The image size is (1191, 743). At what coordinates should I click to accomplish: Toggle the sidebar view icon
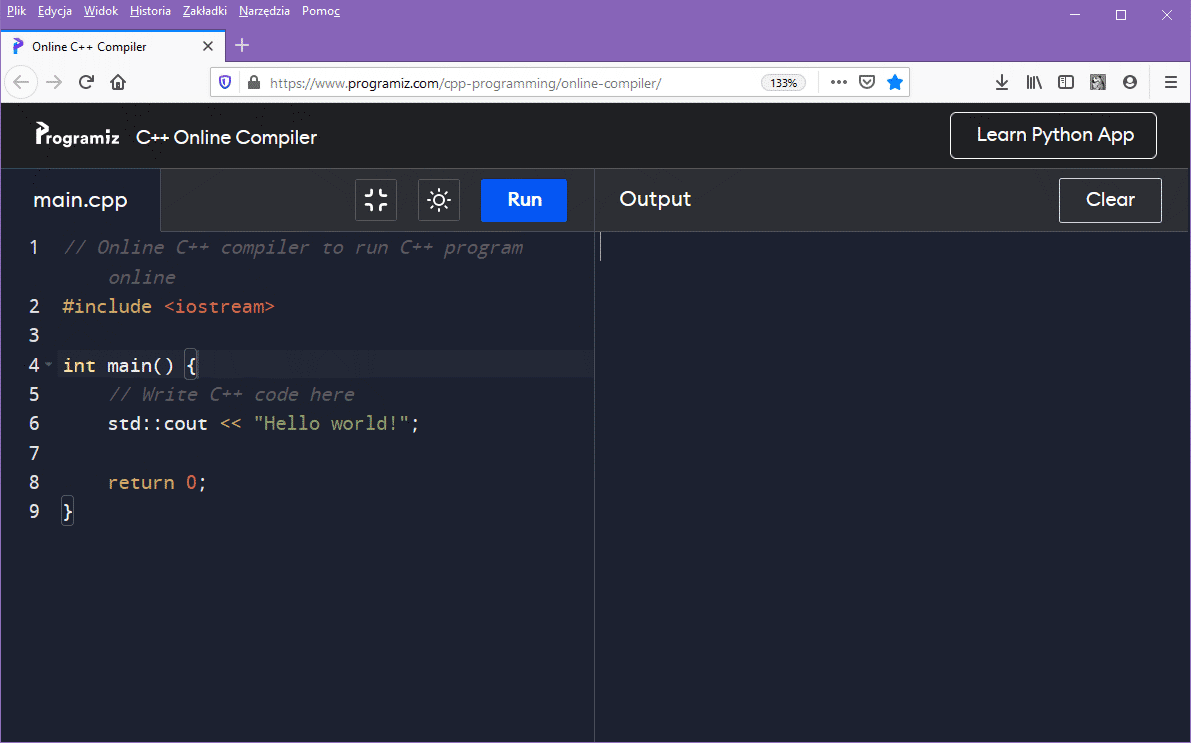tap(1066, 83)
